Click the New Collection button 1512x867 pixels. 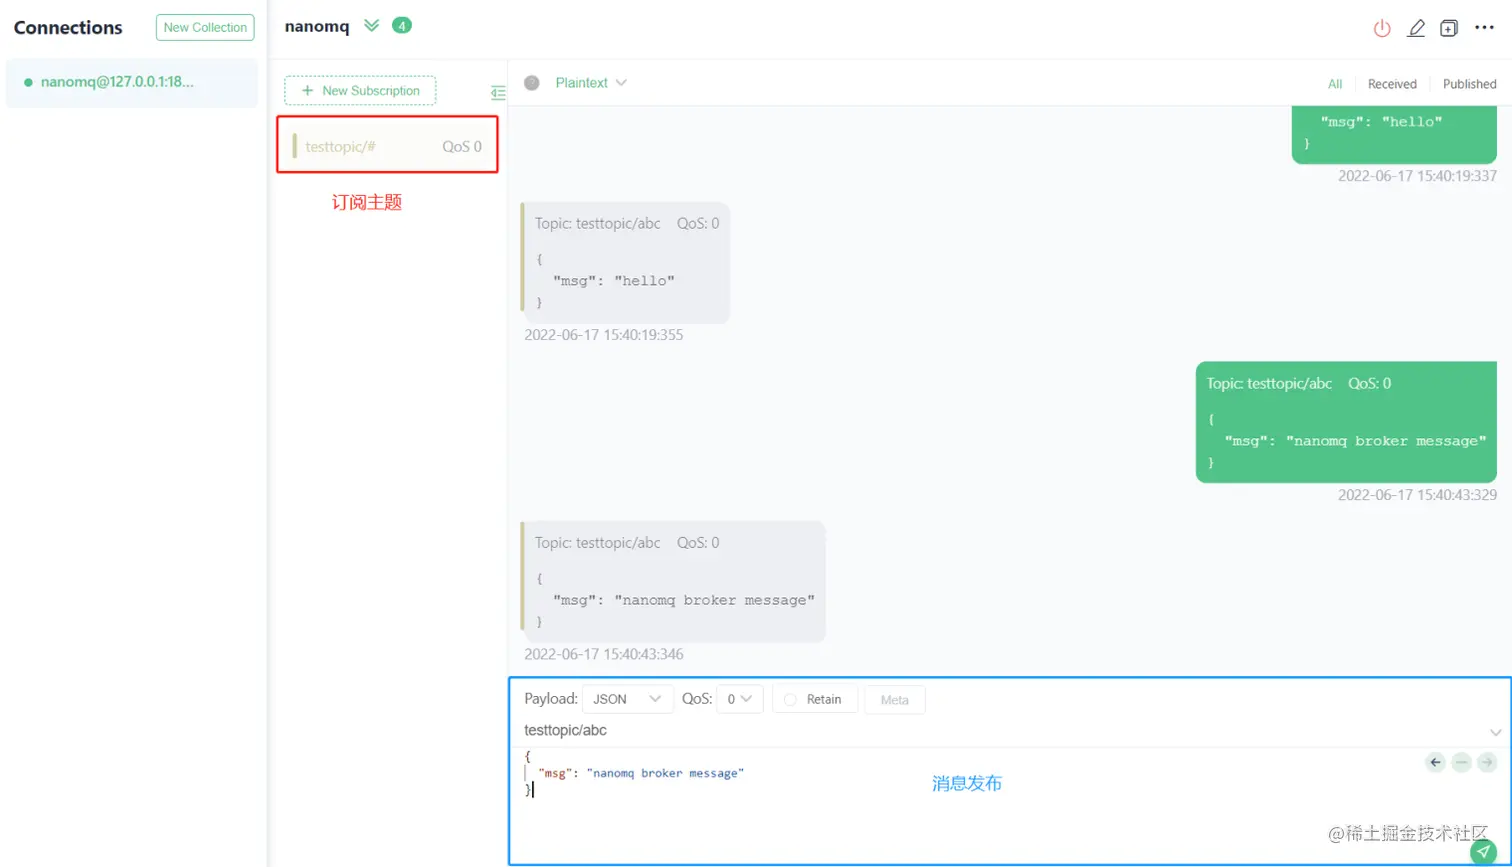[205, 28]
